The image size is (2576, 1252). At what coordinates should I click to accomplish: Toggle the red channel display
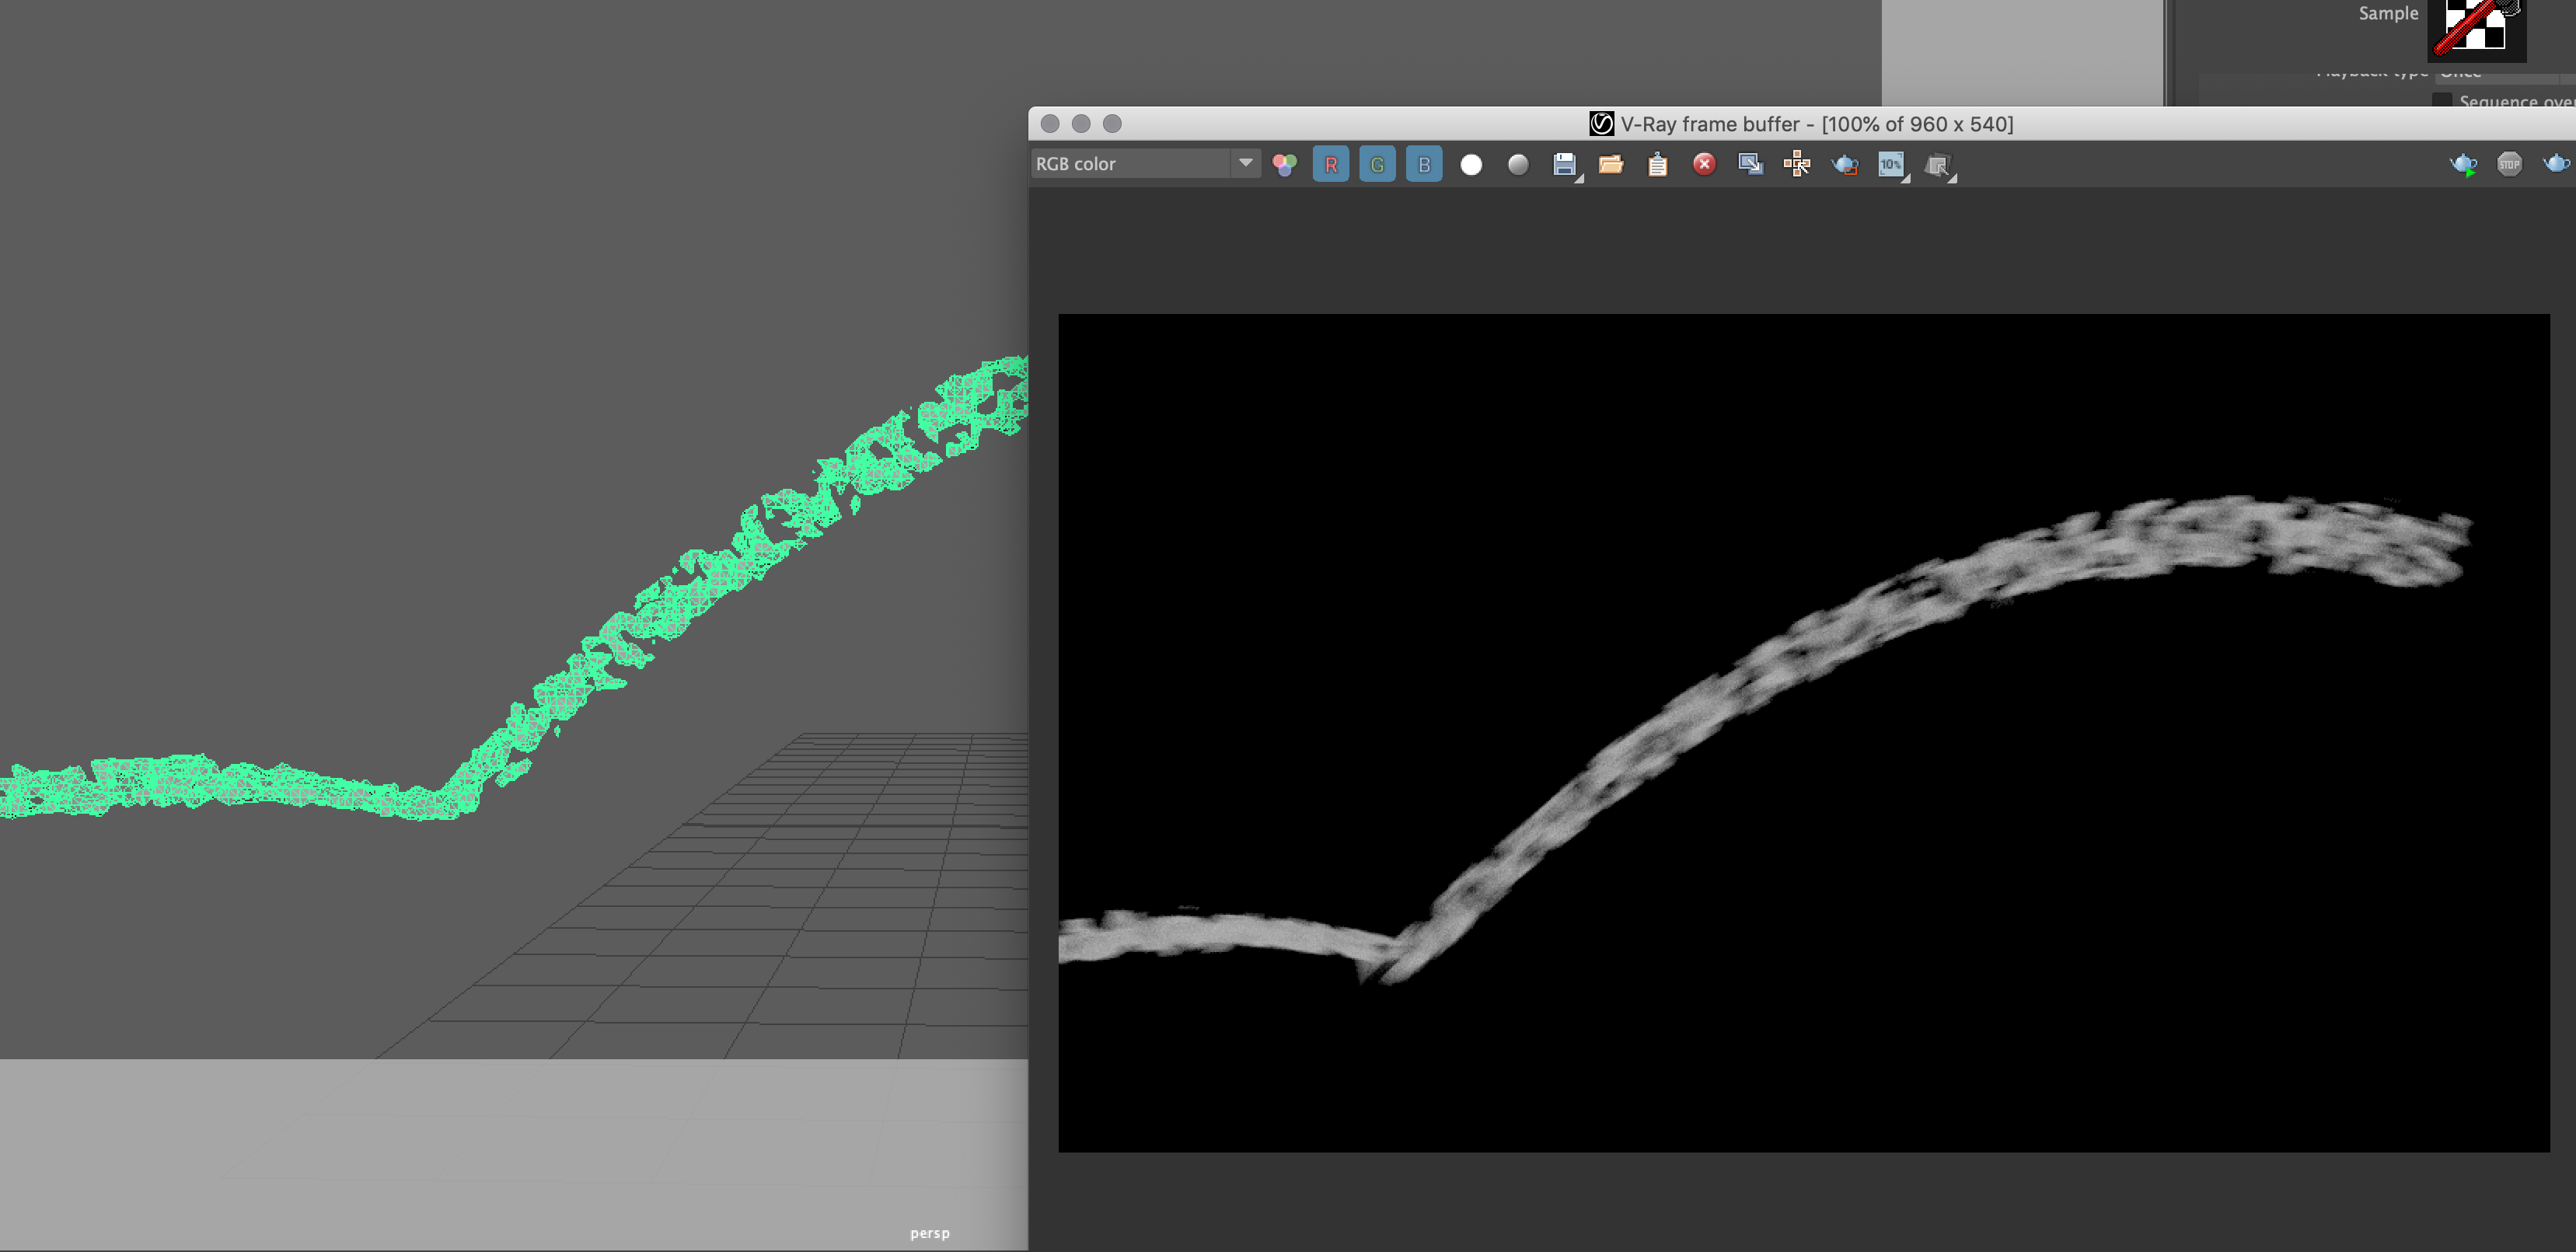(x=1331, y=164)
